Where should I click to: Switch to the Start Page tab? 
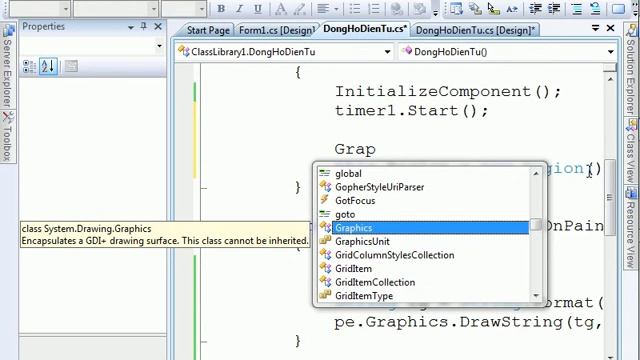click(x=208, y=30)
